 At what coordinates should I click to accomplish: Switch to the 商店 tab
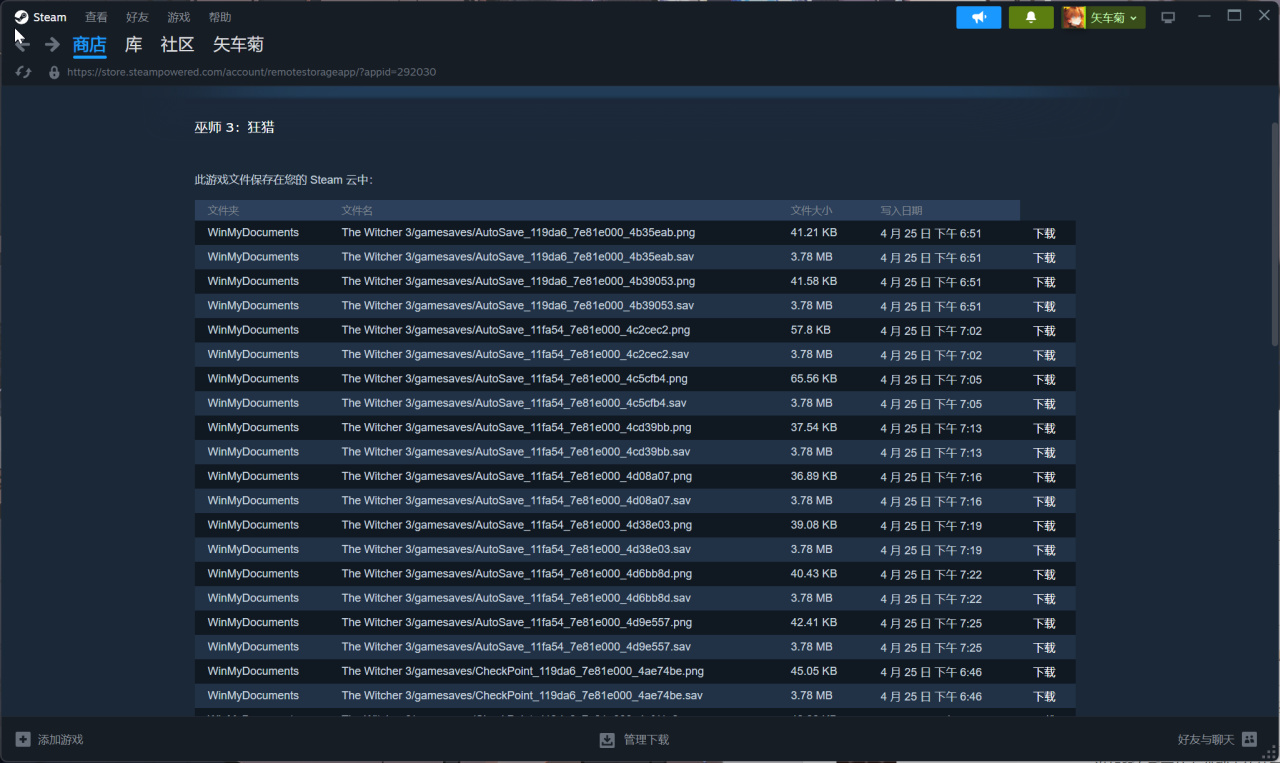[90, 45]
